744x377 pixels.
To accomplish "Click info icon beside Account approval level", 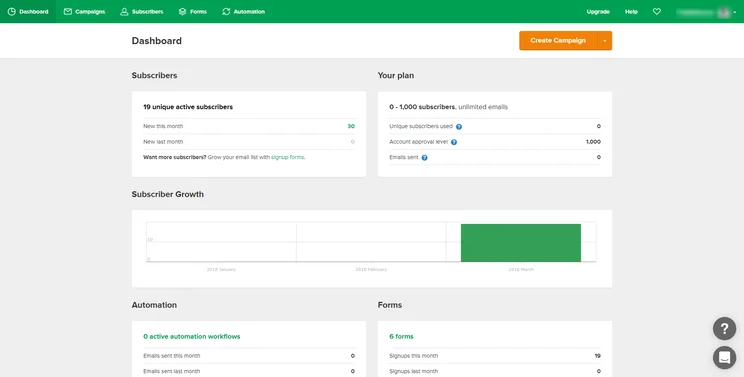I will (454, 142).
